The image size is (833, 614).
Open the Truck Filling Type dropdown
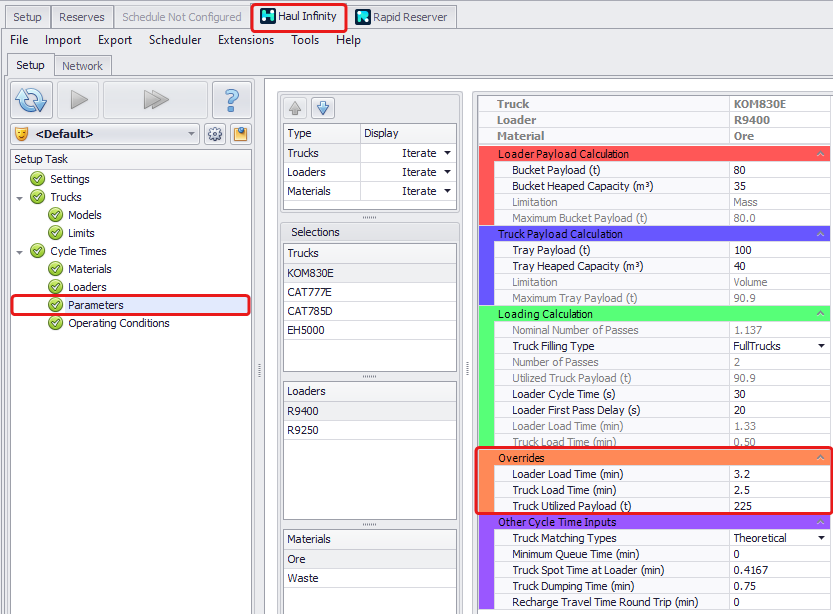[x=821, y=346]
